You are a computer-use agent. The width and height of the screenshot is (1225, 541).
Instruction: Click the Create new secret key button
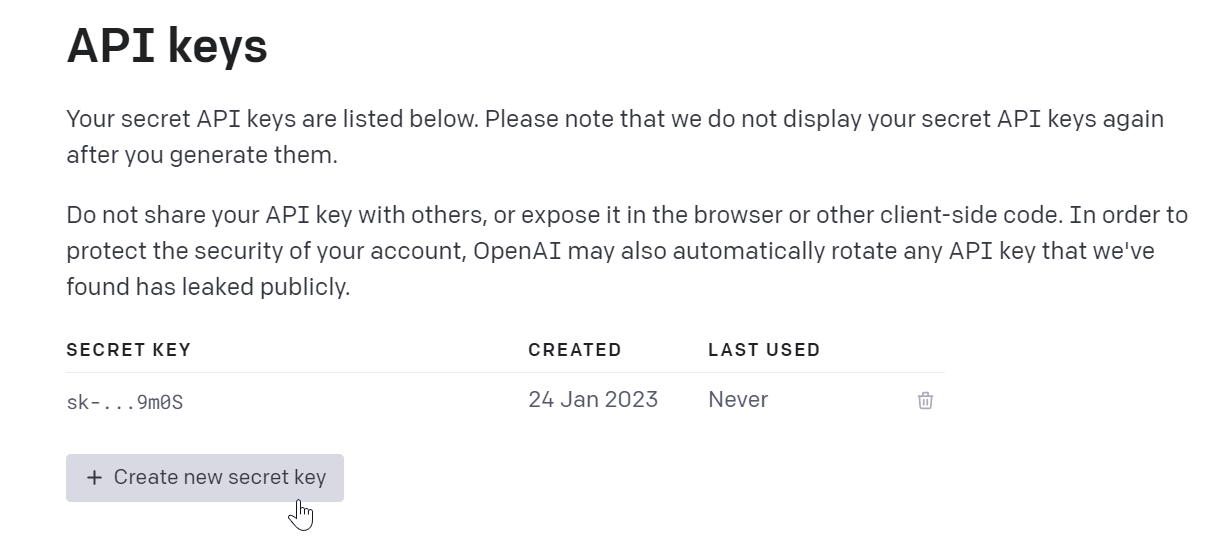(205, 478)
